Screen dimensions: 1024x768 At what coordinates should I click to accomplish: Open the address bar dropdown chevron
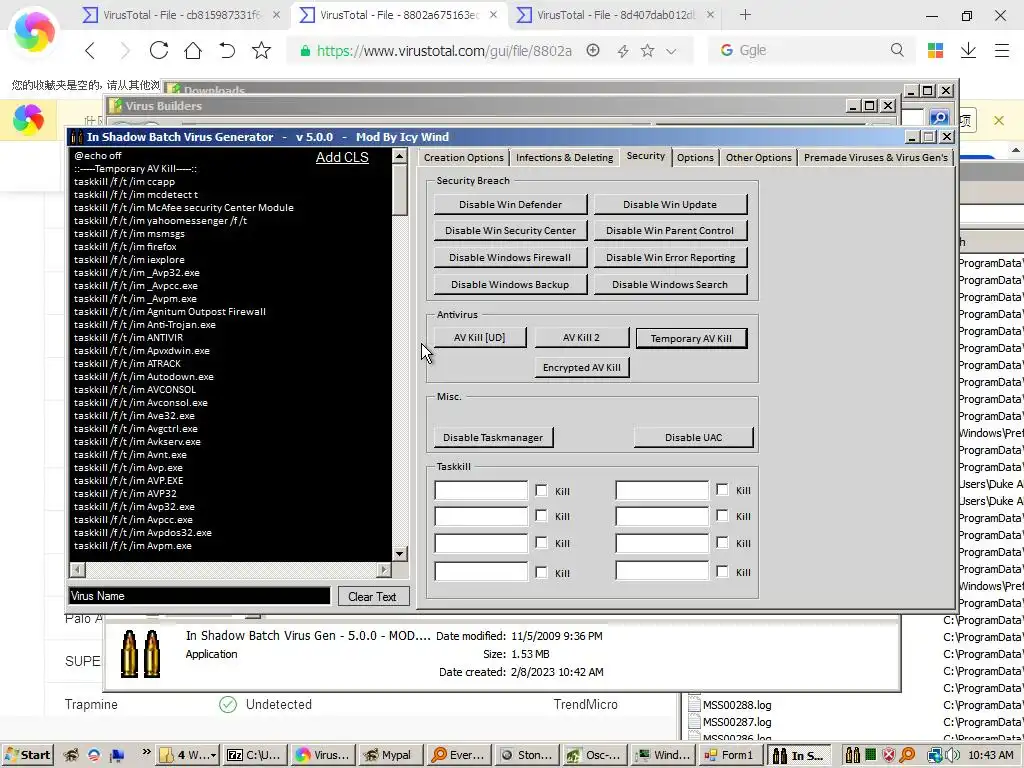pos(671,51)
